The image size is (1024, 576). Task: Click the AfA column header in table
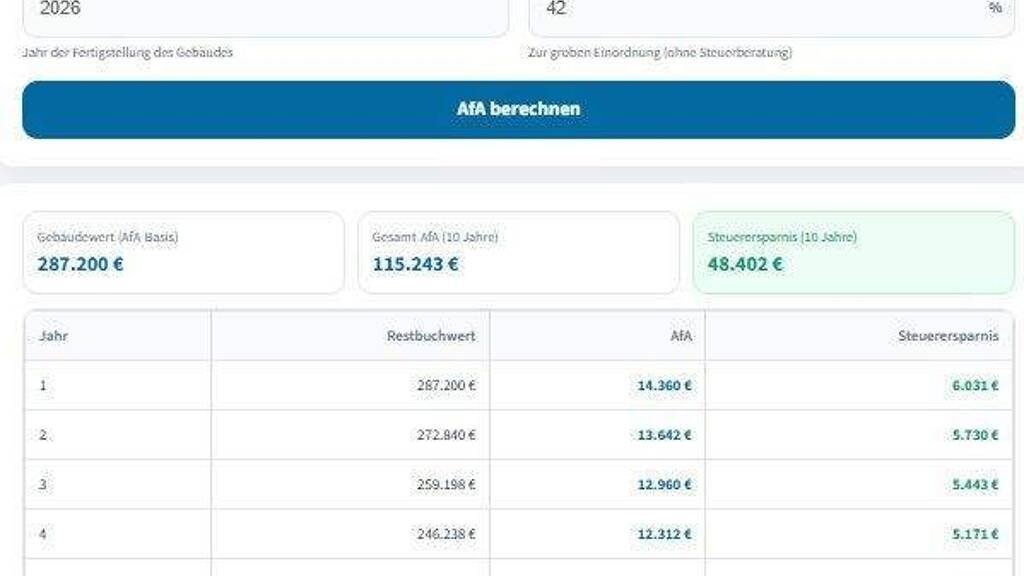[680, 336]
